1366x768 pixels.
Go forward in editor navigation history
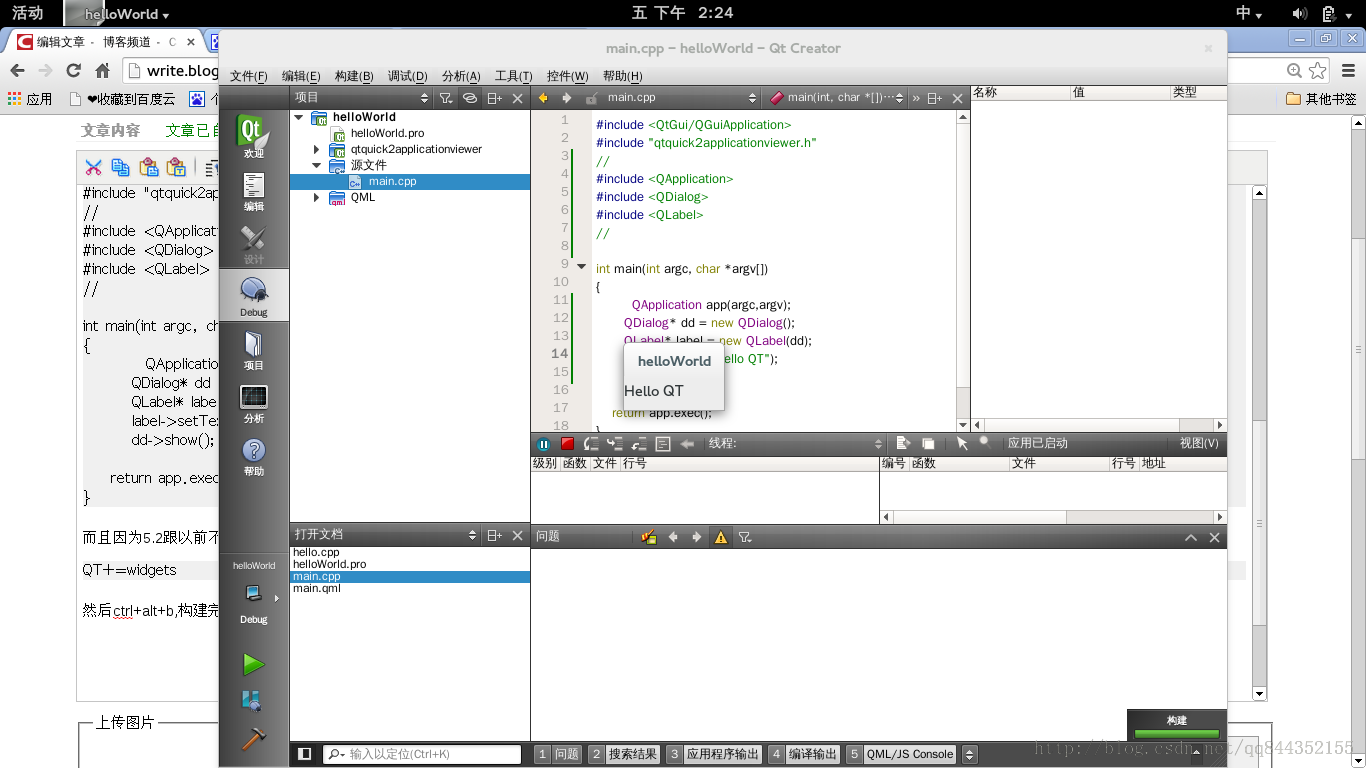tap(566, 98)
